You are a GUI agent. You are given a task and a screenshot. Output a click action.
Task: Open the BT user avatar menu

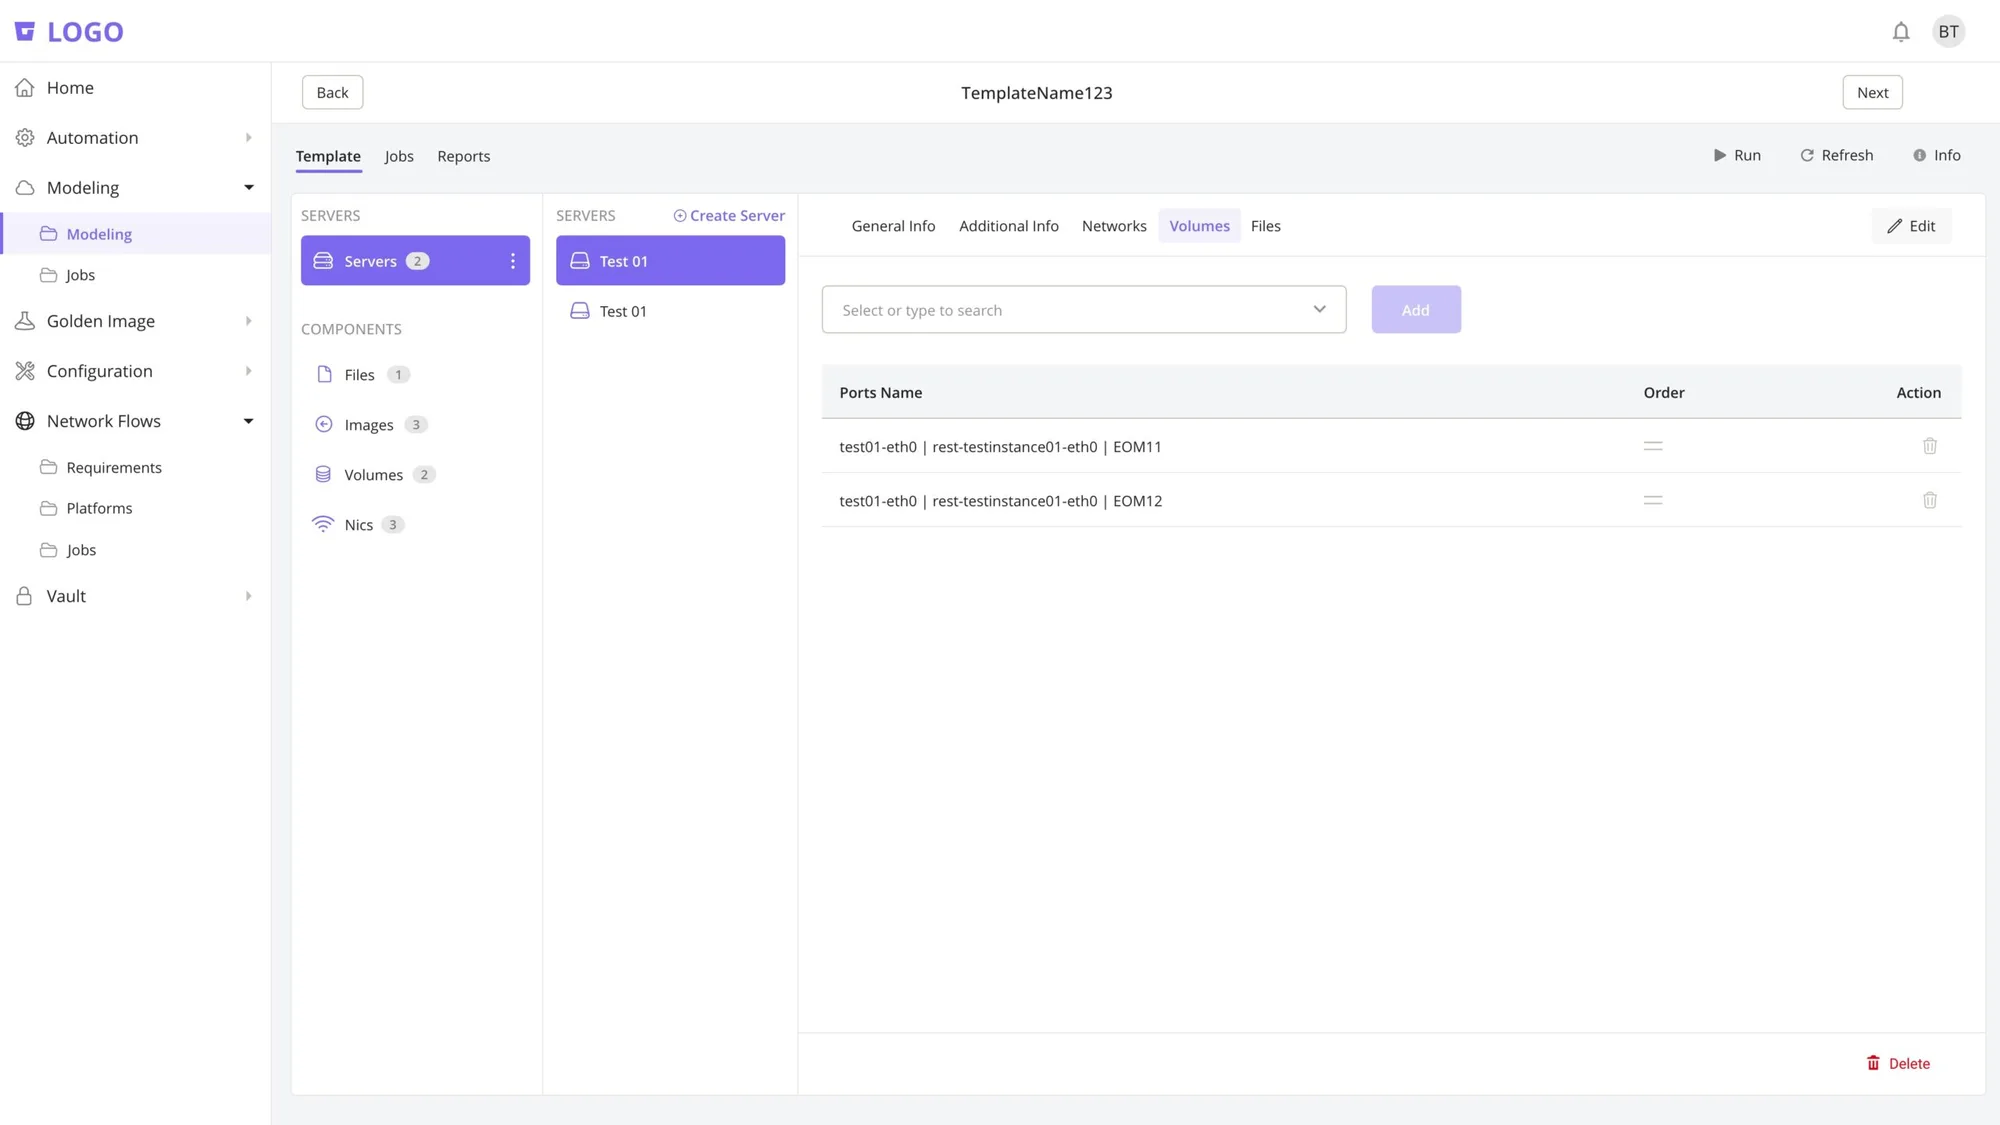[x=1948, y=32]
